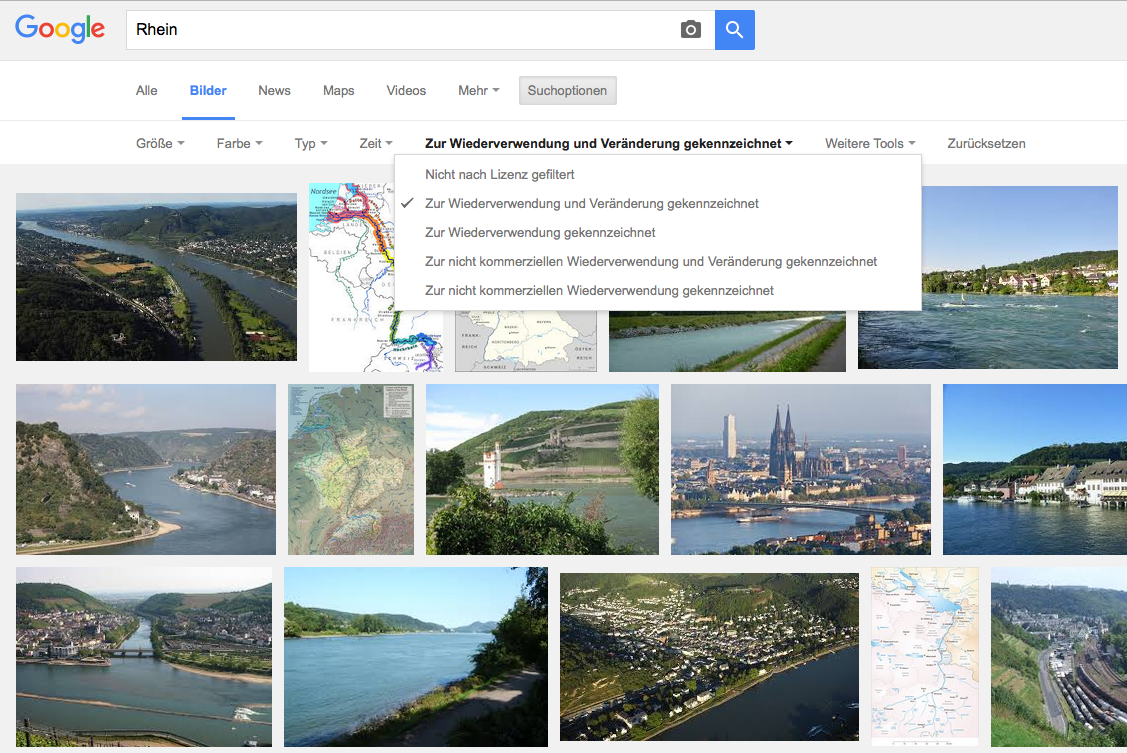1127x753 pixels.
Task: Open the Größe filter dropdown
Action: tap(160, 143)
